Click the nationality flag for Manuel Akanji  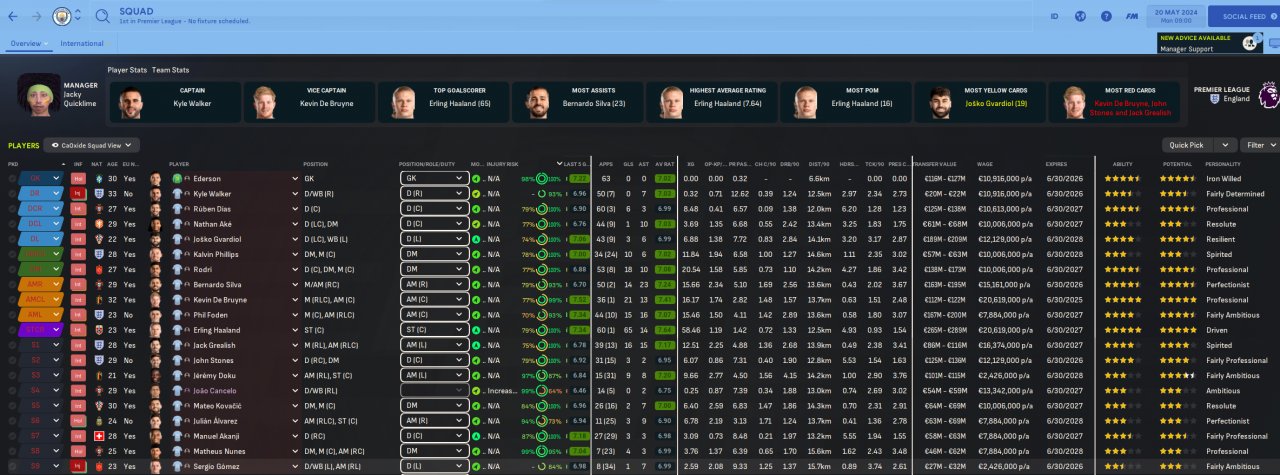click(x=99, y=436)
